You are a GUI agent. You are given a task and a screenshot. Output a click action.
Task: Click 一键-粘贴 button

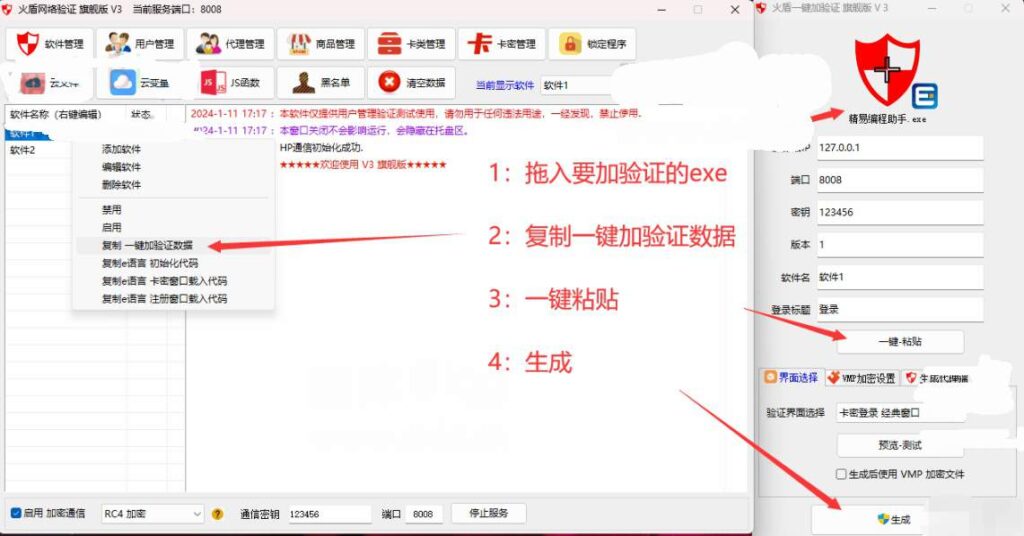tap(900, 341)
